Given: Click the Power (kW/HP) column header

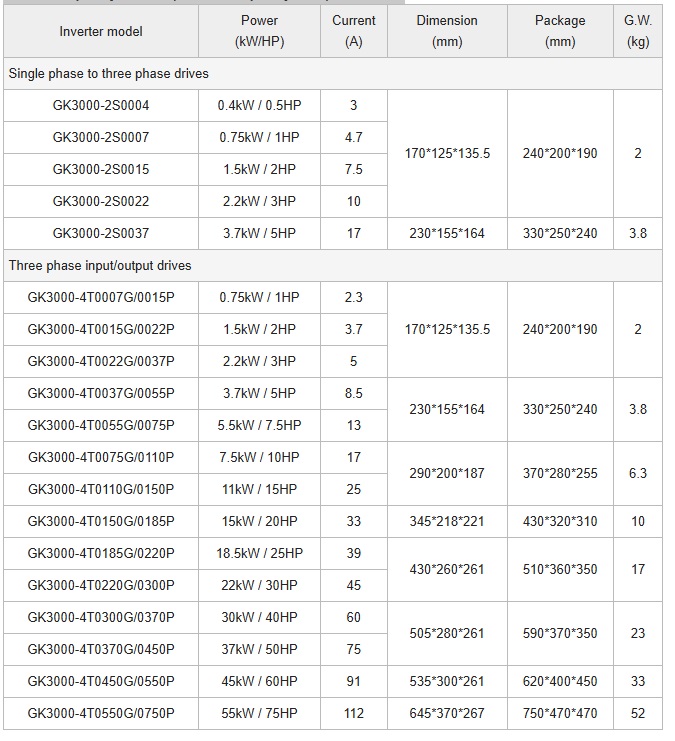Looking at the screenshot, I should pyautogui.click(x=259, y=31).
